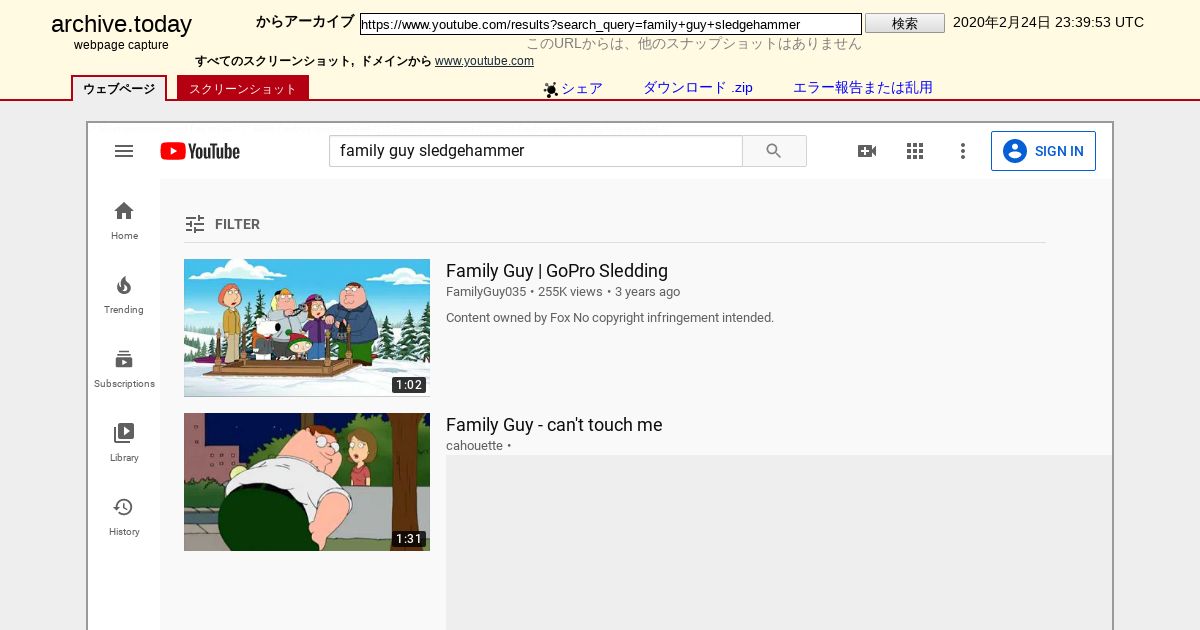
Task: Open the three-dot settings menu
Action: 963,151
